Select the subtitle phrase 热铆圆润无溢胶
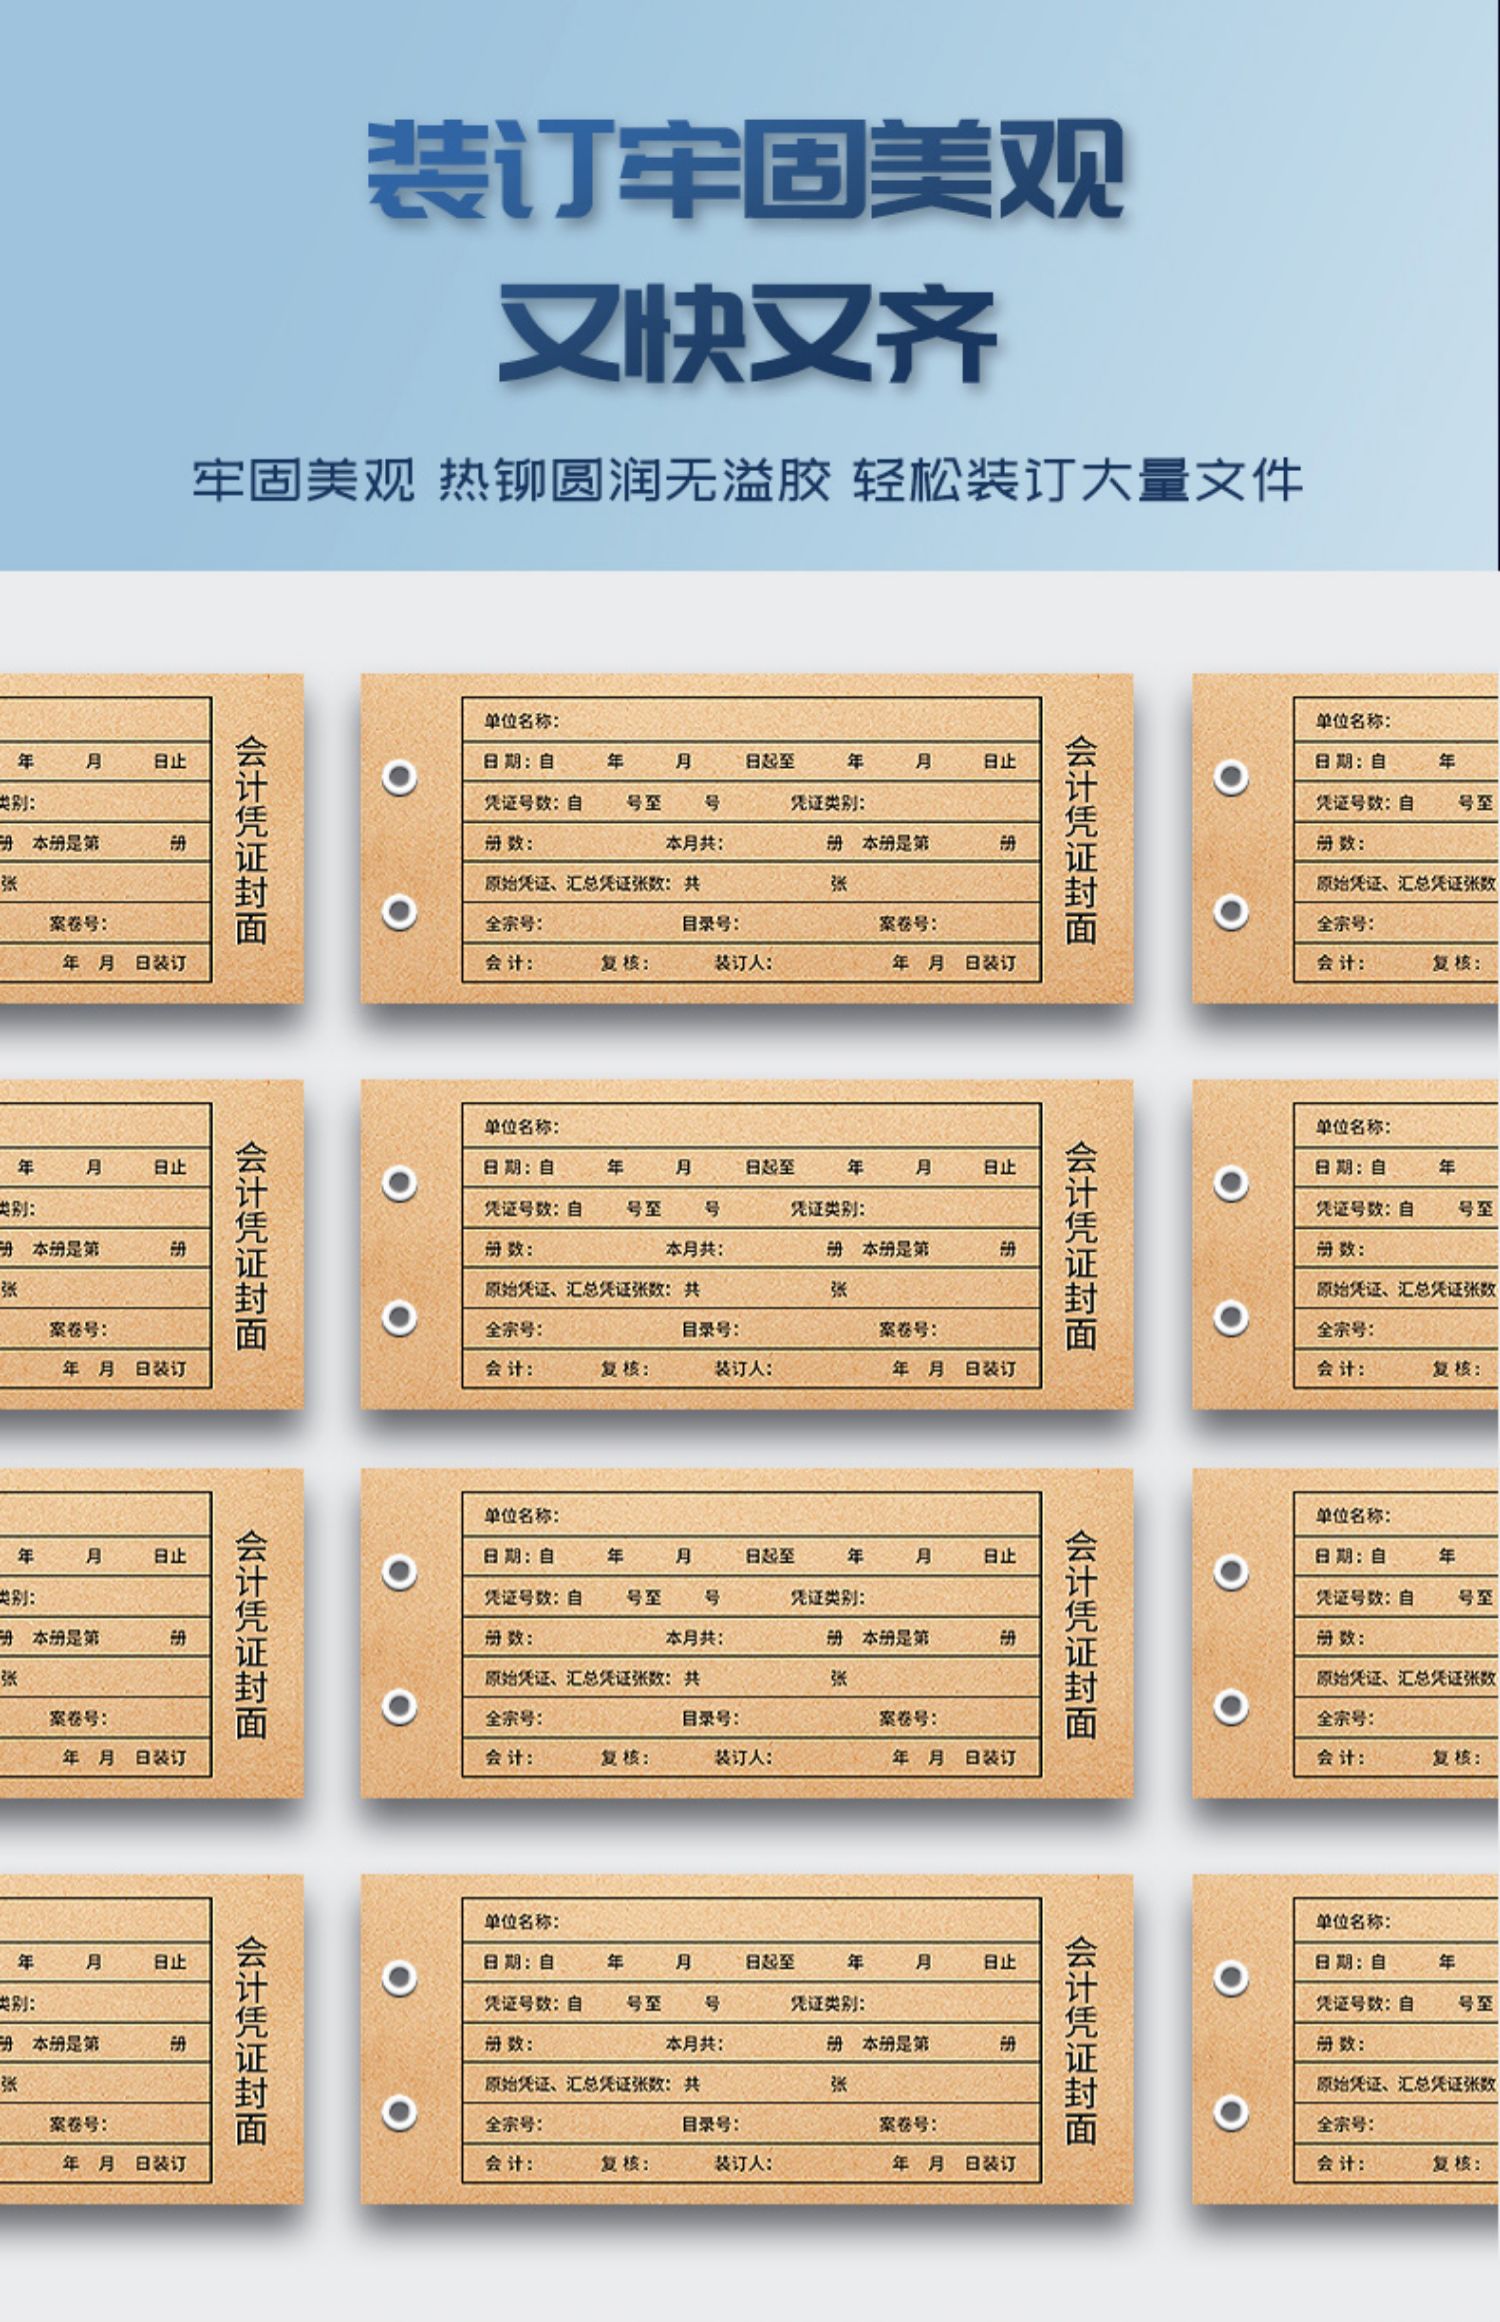Screen dimensions: 1500x2322 pyautogui.click(x=635, y=481)
